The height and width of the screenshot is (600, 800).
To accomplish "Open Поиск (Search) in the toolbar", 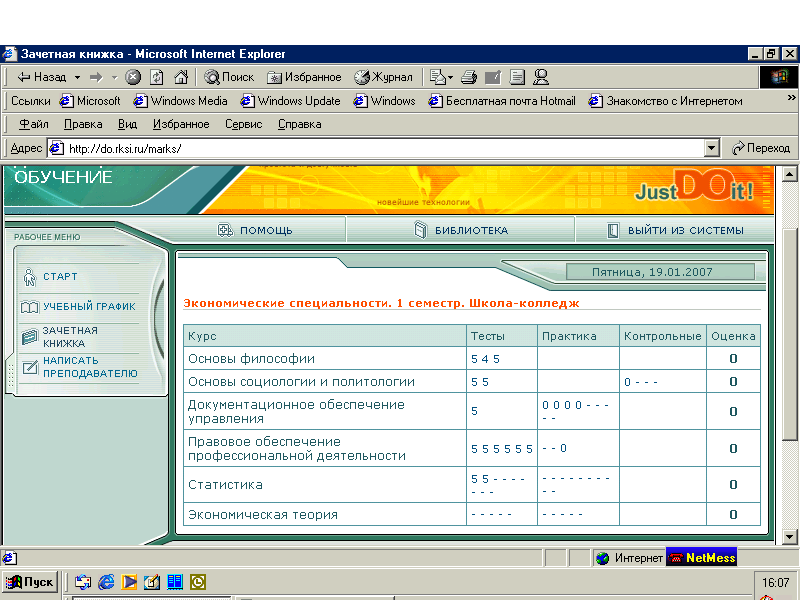I will (x=229, y=77).
